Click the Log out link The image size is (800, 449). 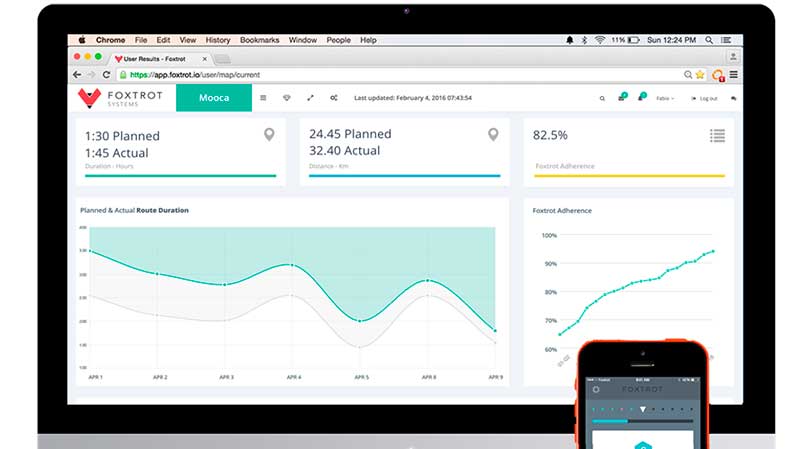[x=705, y=99]
